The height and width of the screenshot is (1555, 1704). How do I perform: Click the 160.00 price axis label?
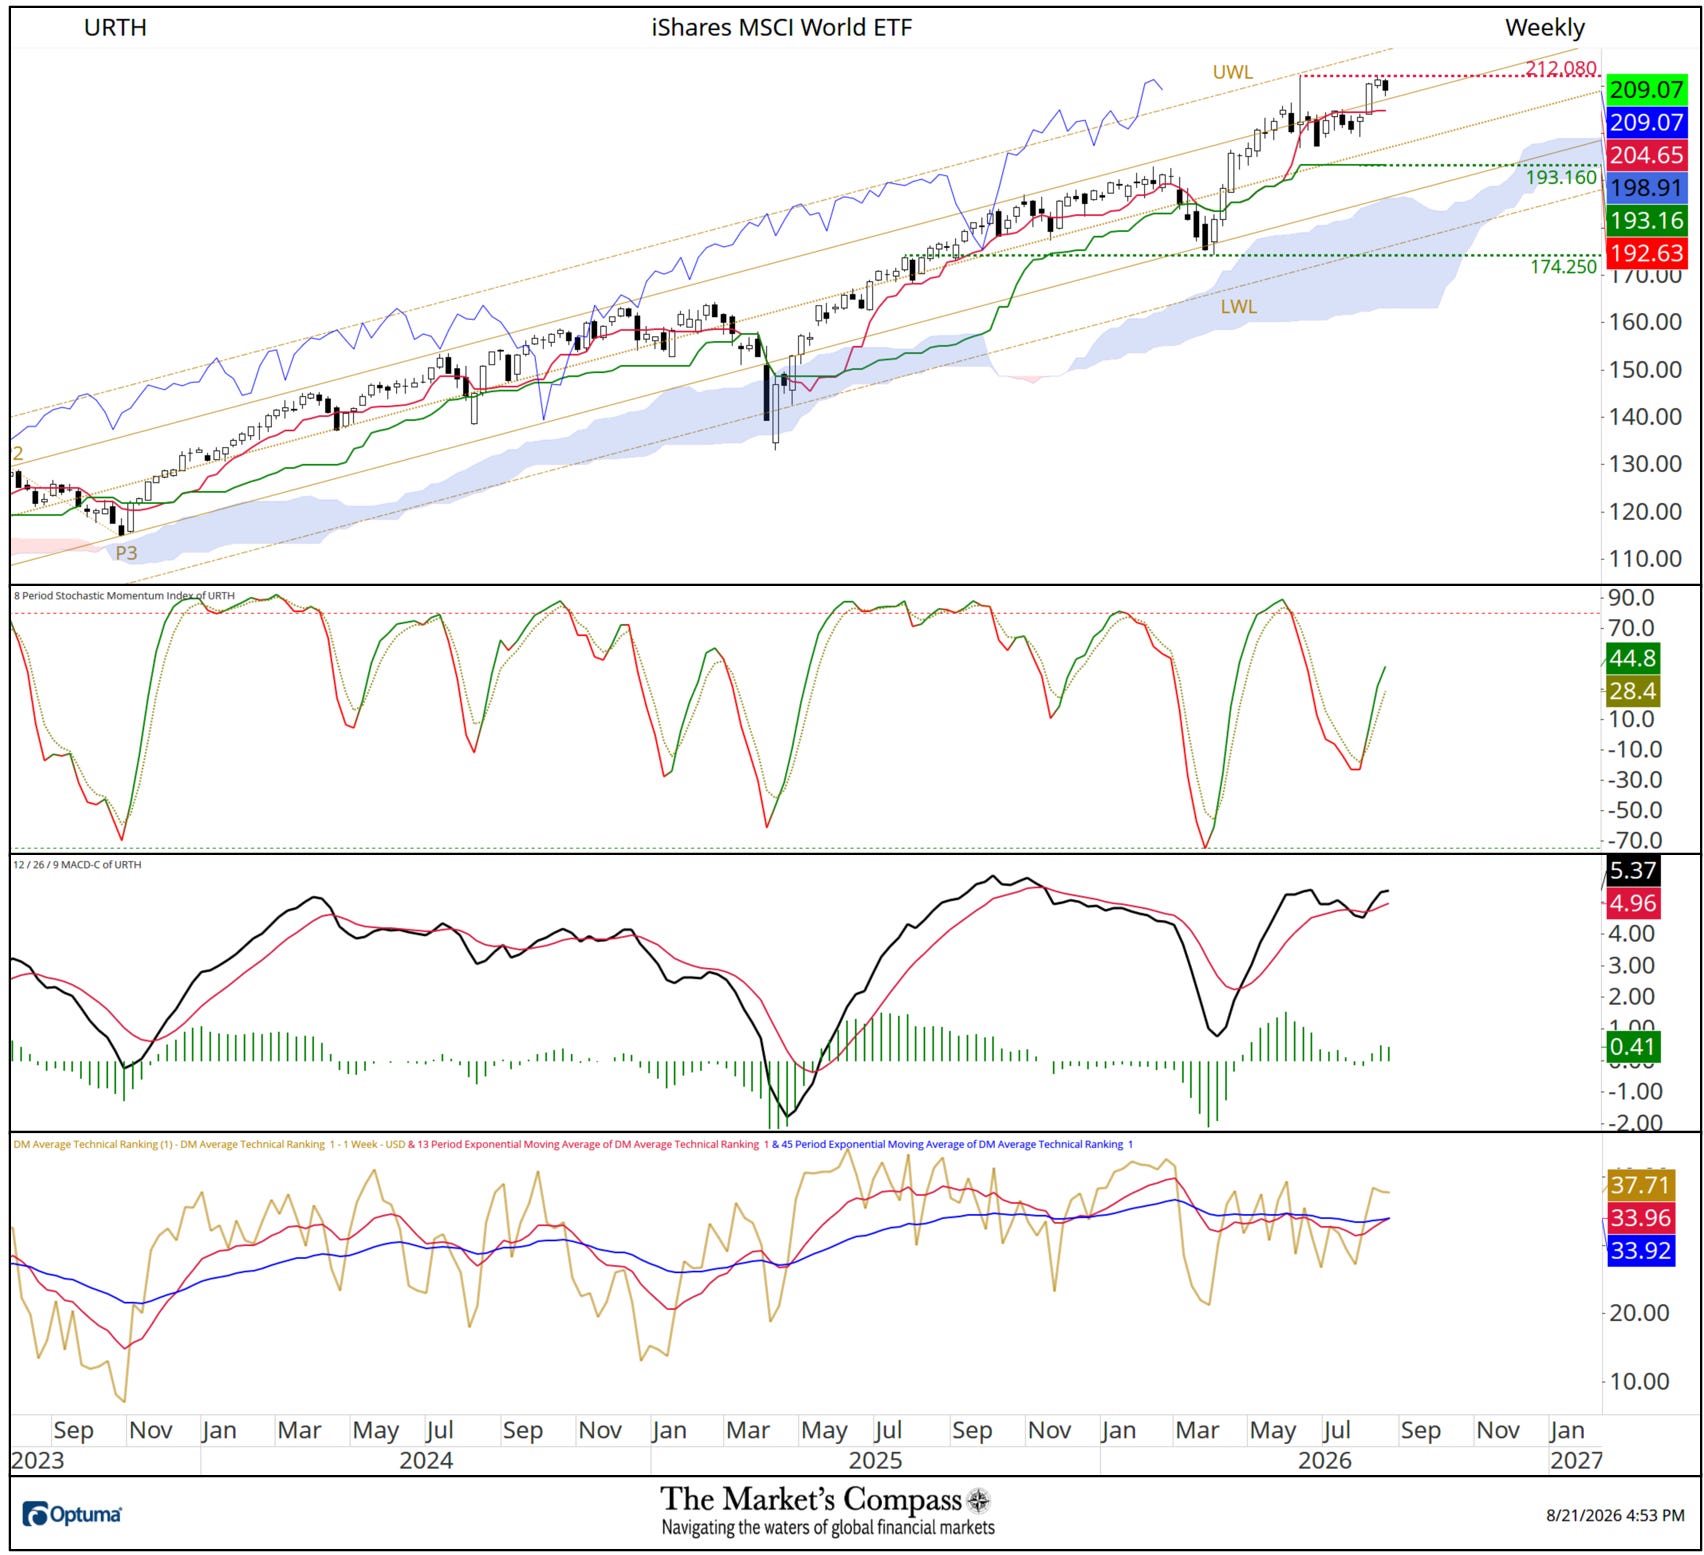[1645, 322]
